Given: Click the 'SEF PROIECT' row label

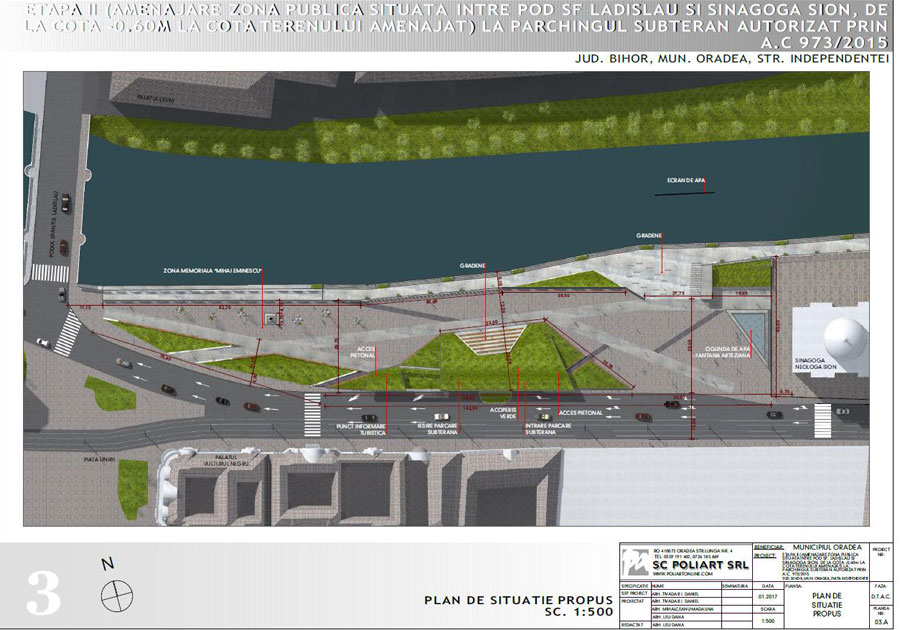Looking at the screenshot, I should 634,593.
